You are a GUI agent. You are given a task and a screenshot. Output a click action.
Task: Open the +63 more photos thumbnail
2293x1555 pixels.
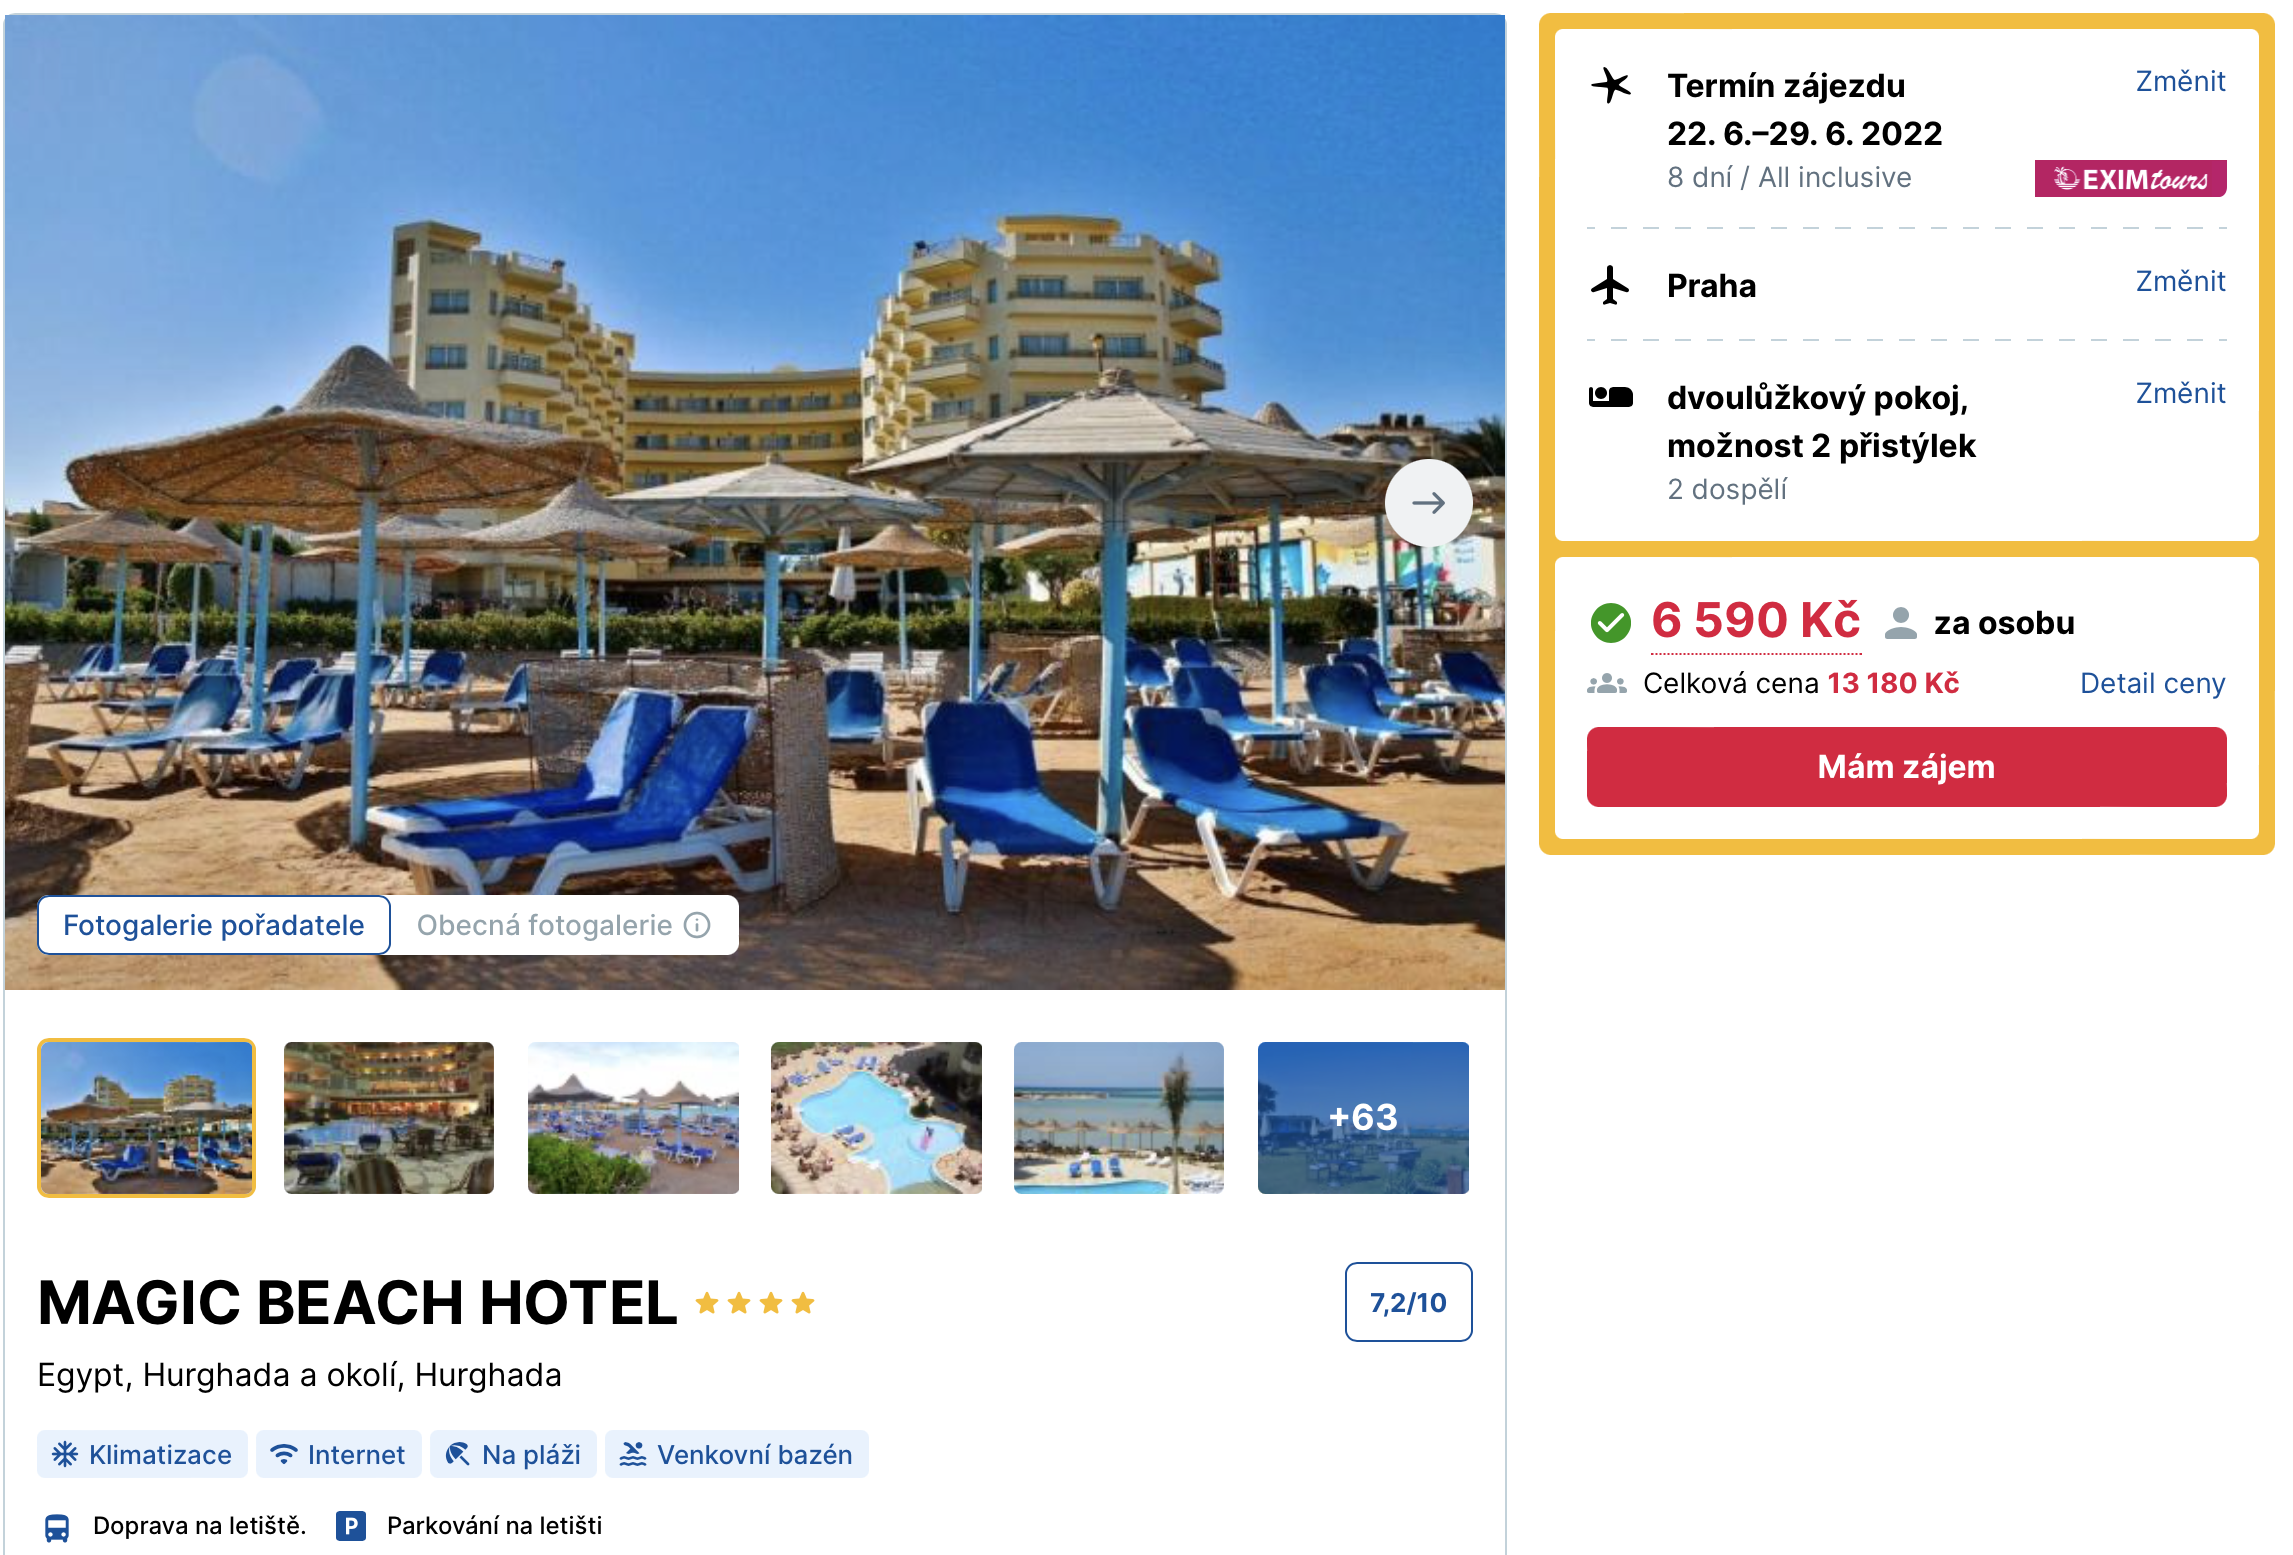coord(1363,1117)
